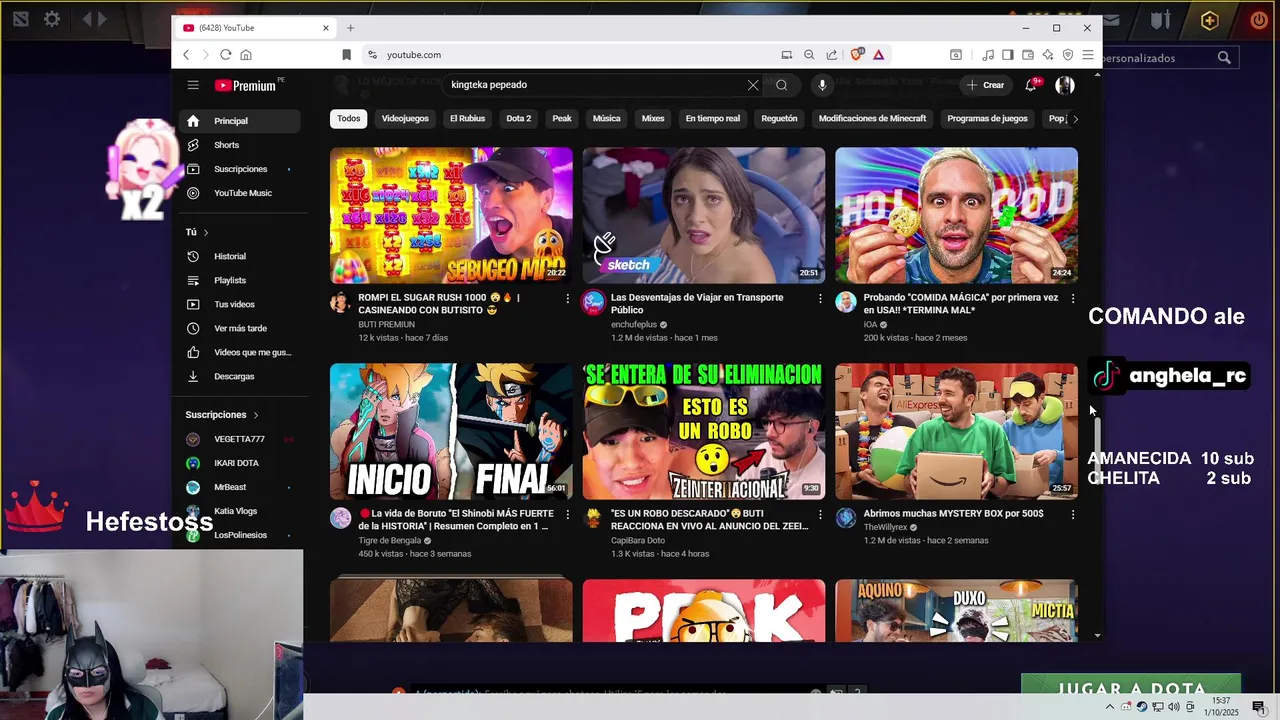Select the Modificaciones de Minecraft chip

point(872,118)
